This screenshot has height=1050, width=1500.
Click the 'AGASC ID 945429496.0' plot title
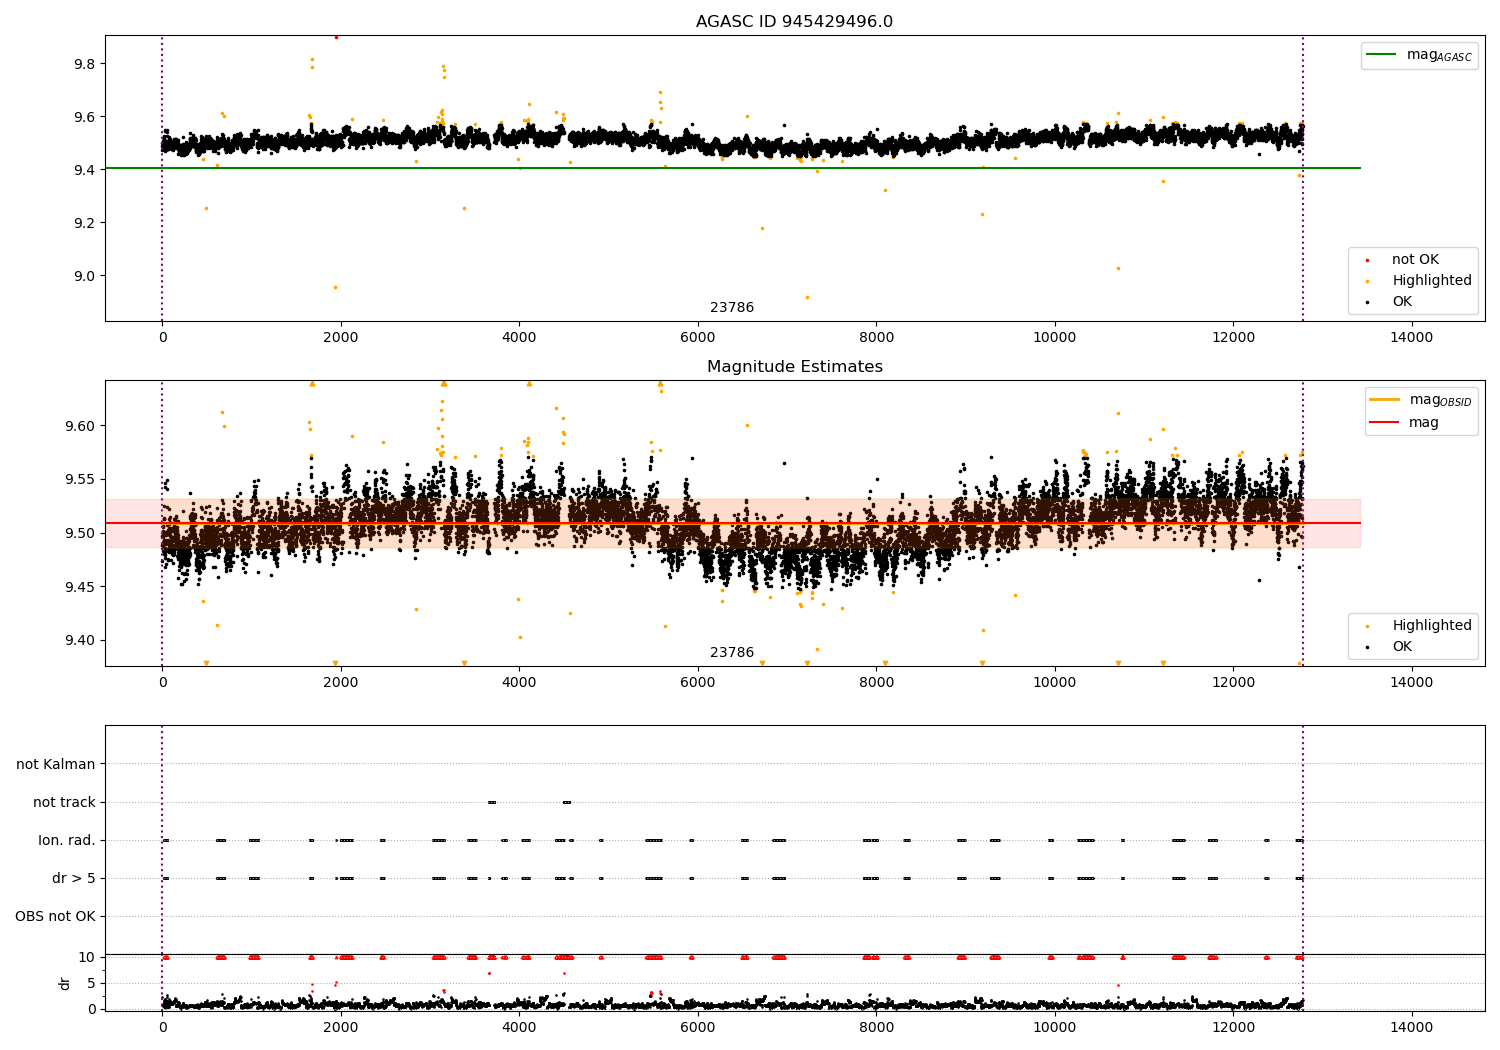(x=794, y=22)
